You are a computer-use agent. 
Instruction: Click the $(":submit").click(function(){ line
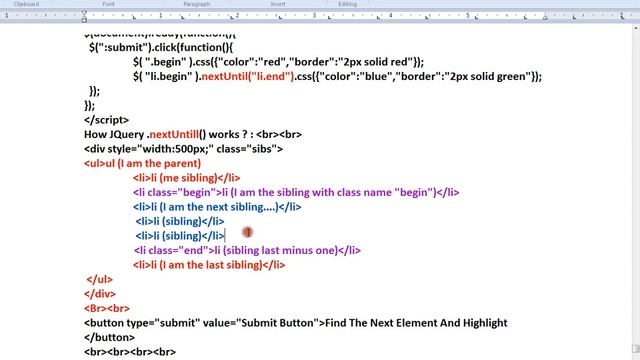click(x=161, y=47)
